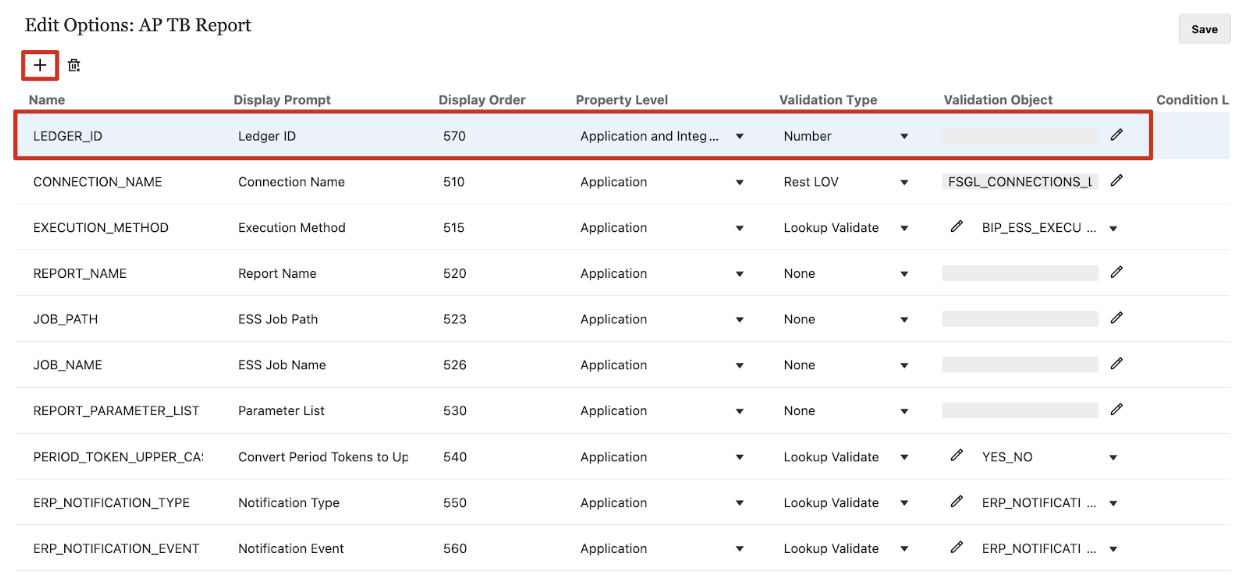Click the trash delete icon
1250x576 pixels.
point(74,66)
